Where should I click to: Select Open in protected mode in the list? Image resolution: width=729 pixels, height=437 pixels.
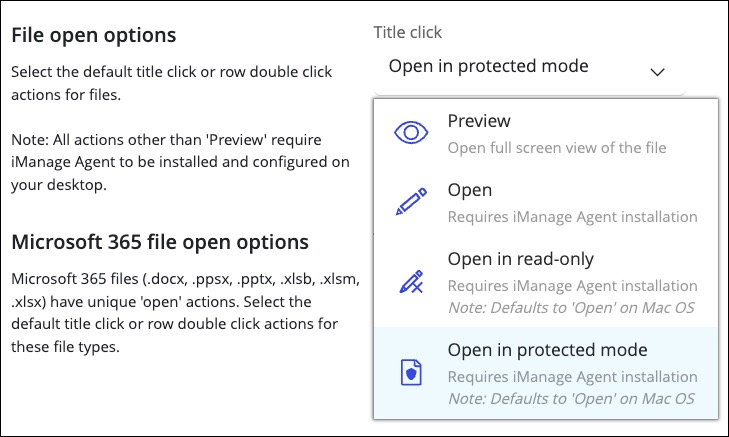[x=547, y=350]
